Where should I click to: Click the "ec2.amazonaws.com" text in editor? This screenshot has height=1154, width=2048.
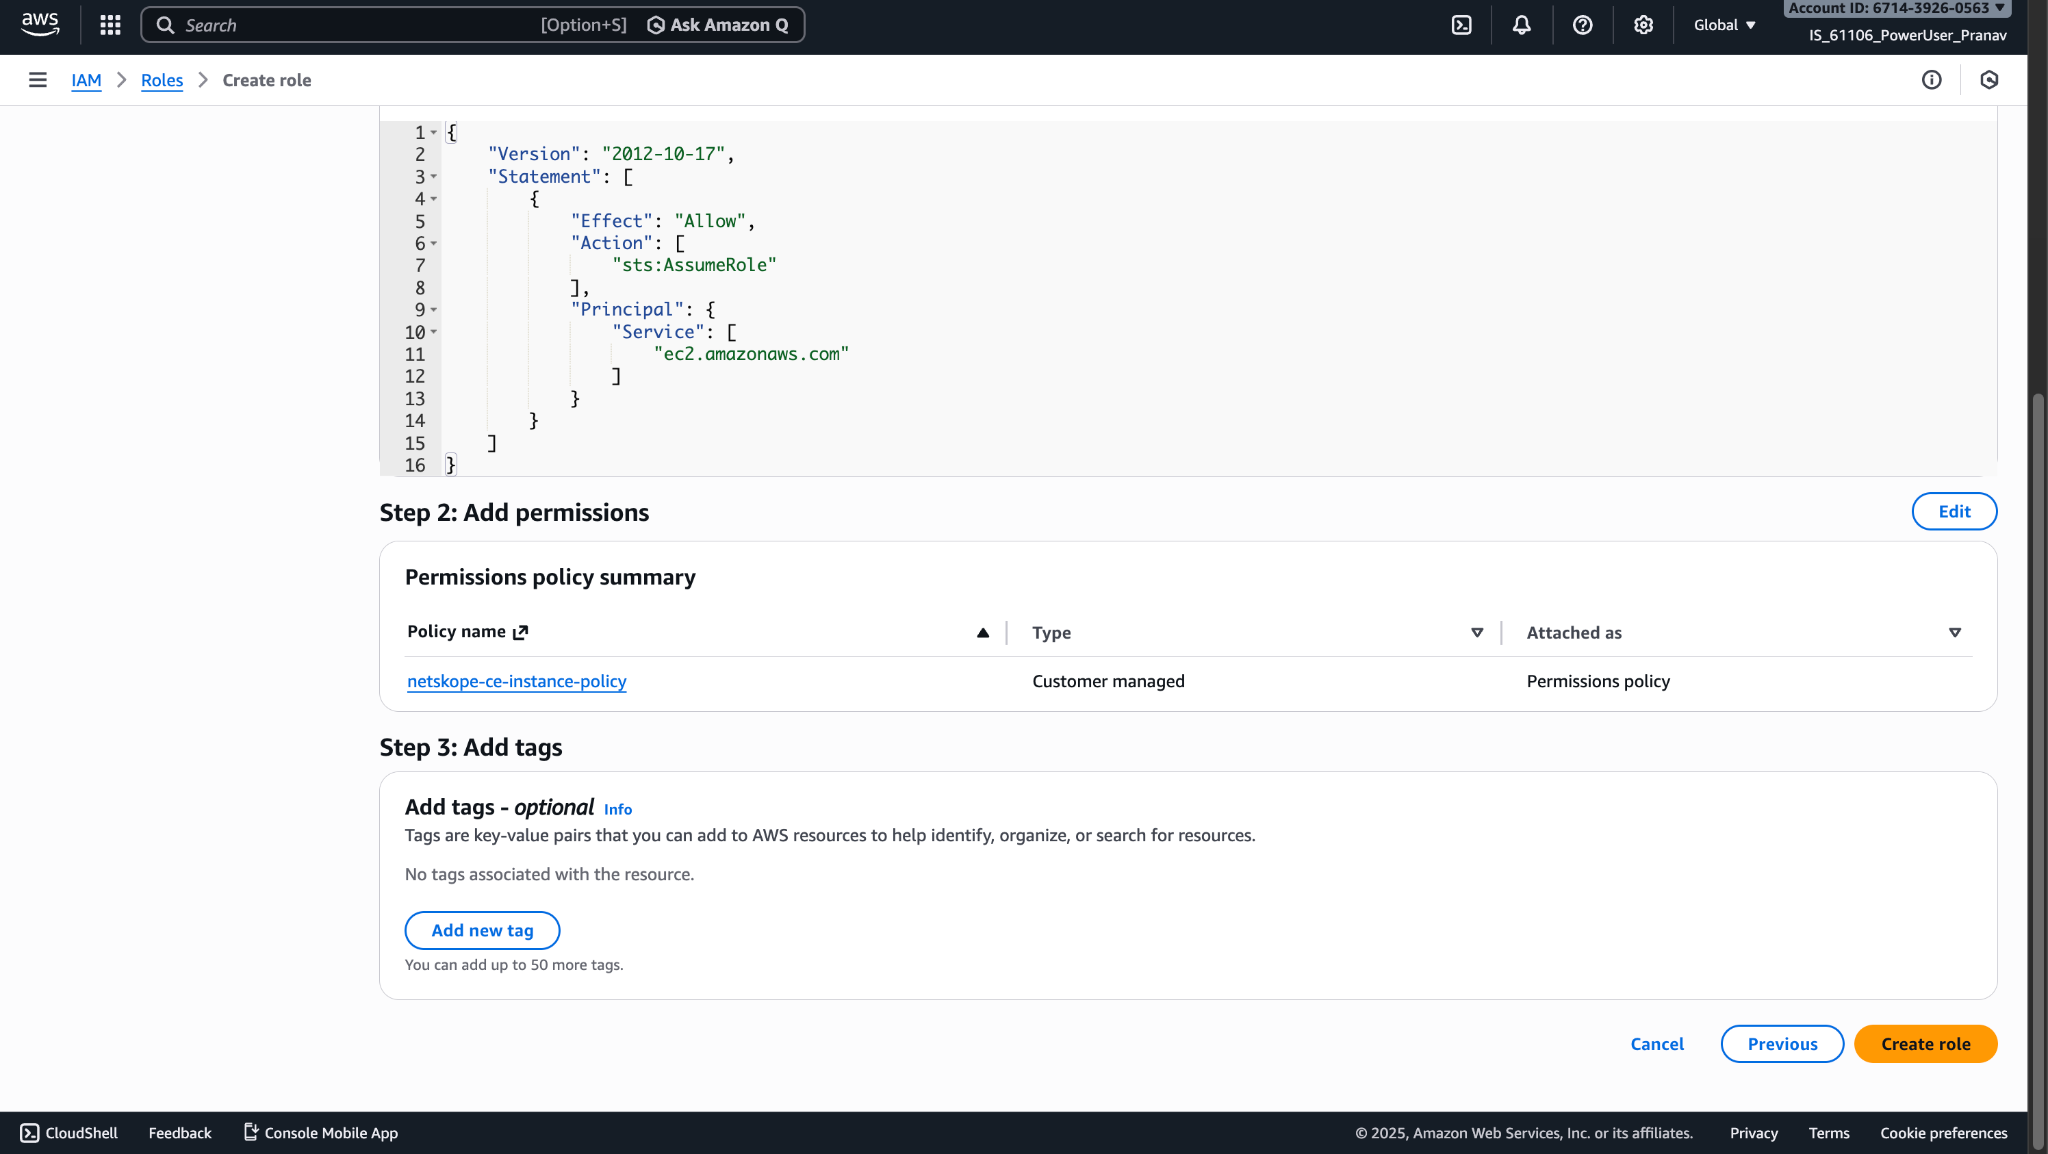pyautogui.click(x=751, y=354)
